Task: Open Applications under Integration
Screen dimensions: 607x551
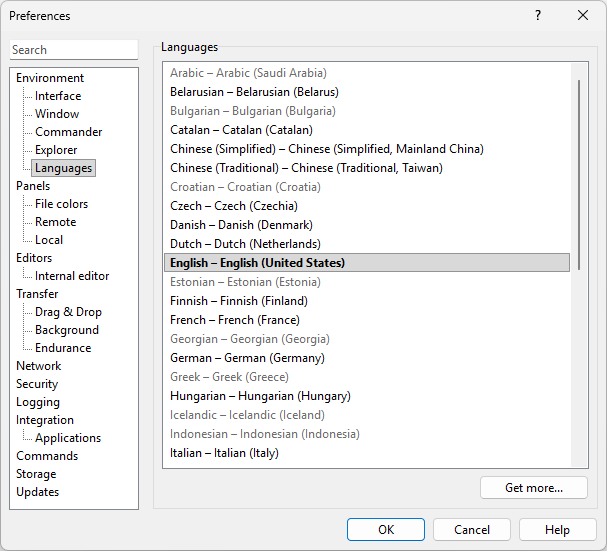Action: pos(68,438)
